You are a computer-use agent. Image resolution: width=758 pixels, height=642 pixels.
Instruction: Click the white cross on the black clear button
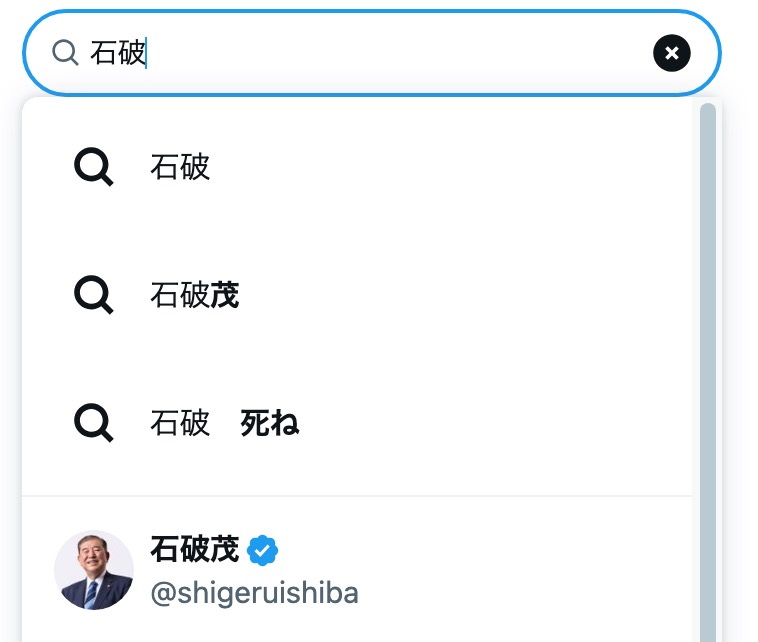(671, 53)
